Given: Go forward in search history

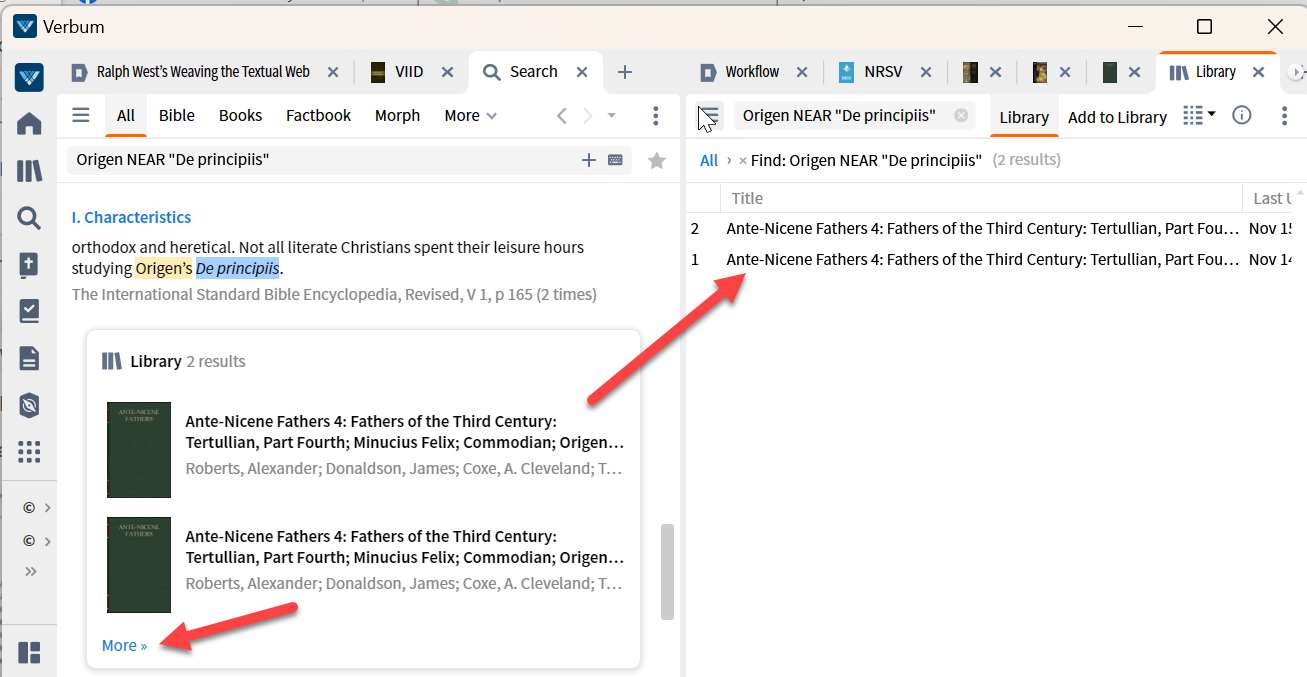Looking at the screenshot, I should [588, 116].
